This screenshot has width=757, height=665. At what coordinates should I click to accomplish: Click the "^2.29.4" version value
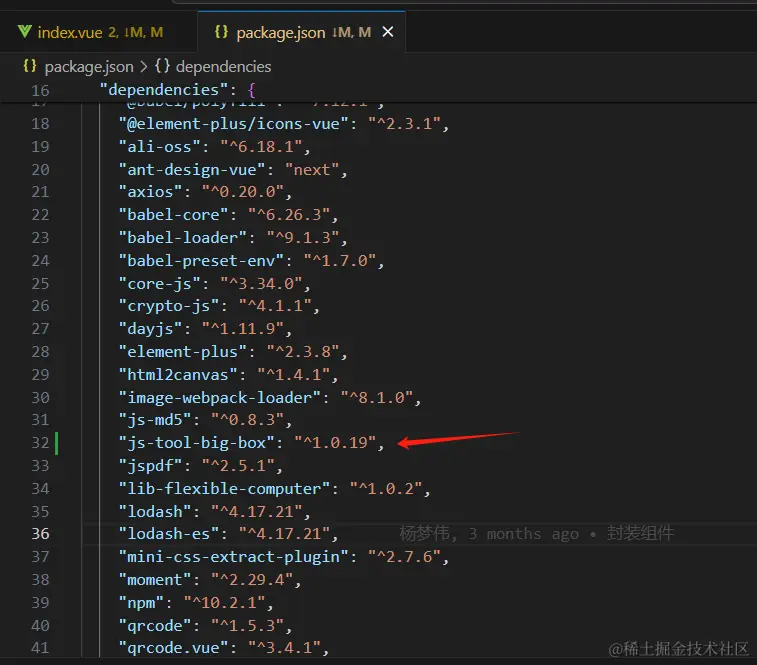click(252, 580)
